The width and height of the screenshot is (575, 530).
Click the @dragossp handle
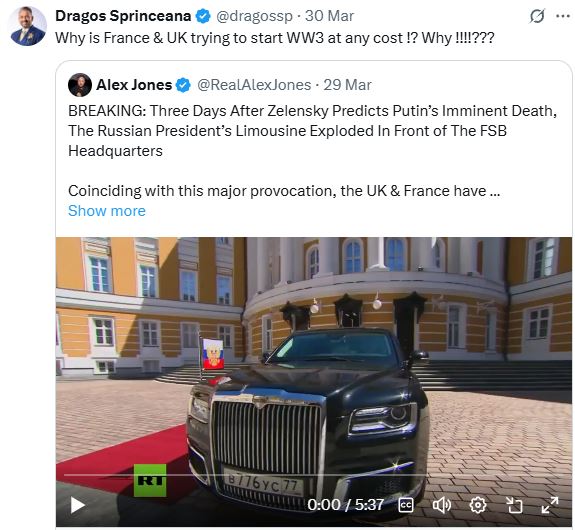point(254,16)
